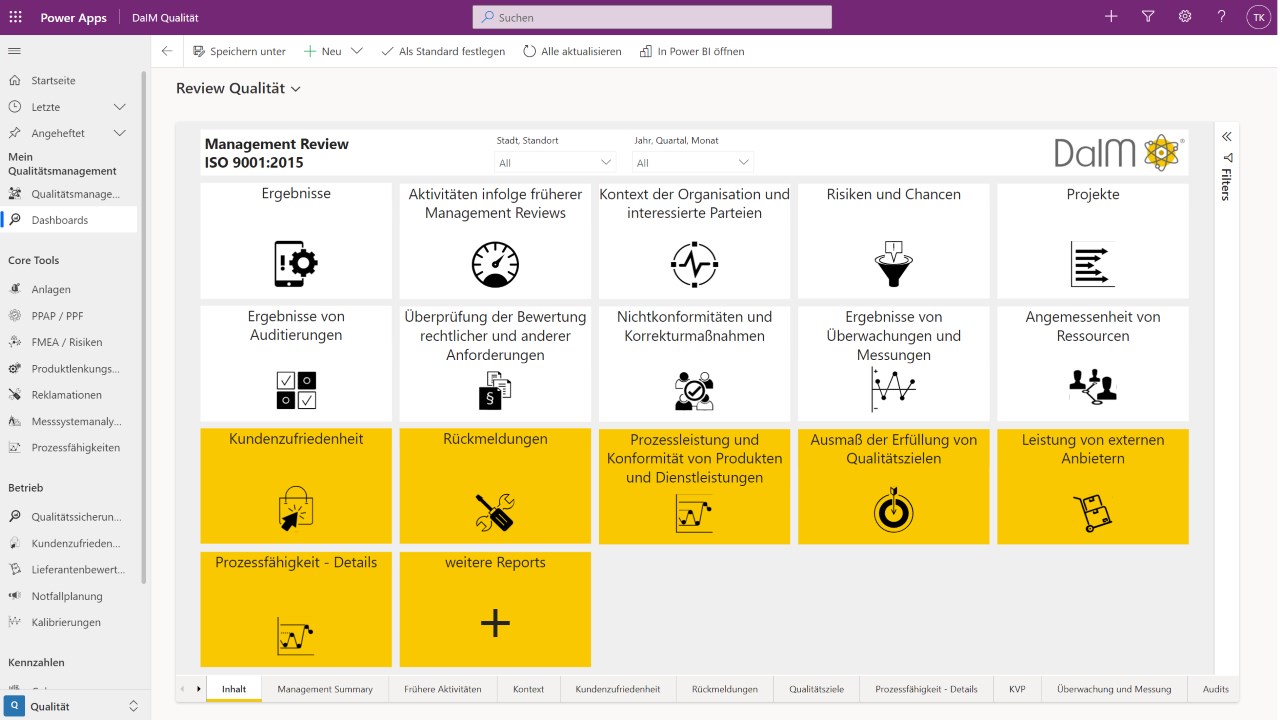Open the gauge tile for earlier Management Reviews
Screen dimensions: 1280x720
[x=495, y=264]
